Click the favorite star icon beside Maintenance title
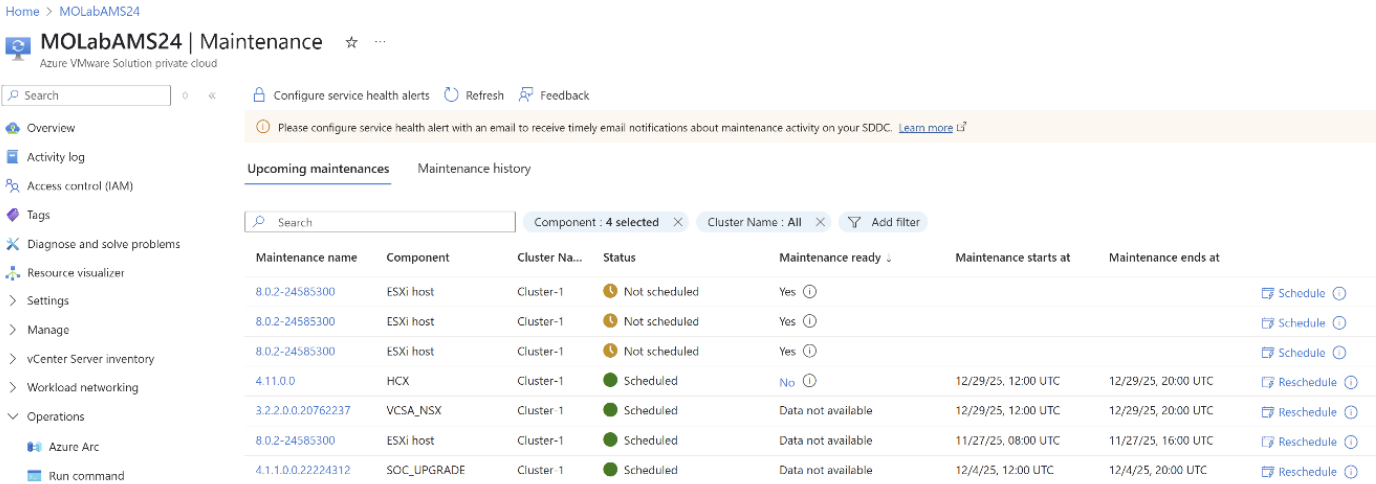This screenshot has width=1376, height=484. click(351, 42)
